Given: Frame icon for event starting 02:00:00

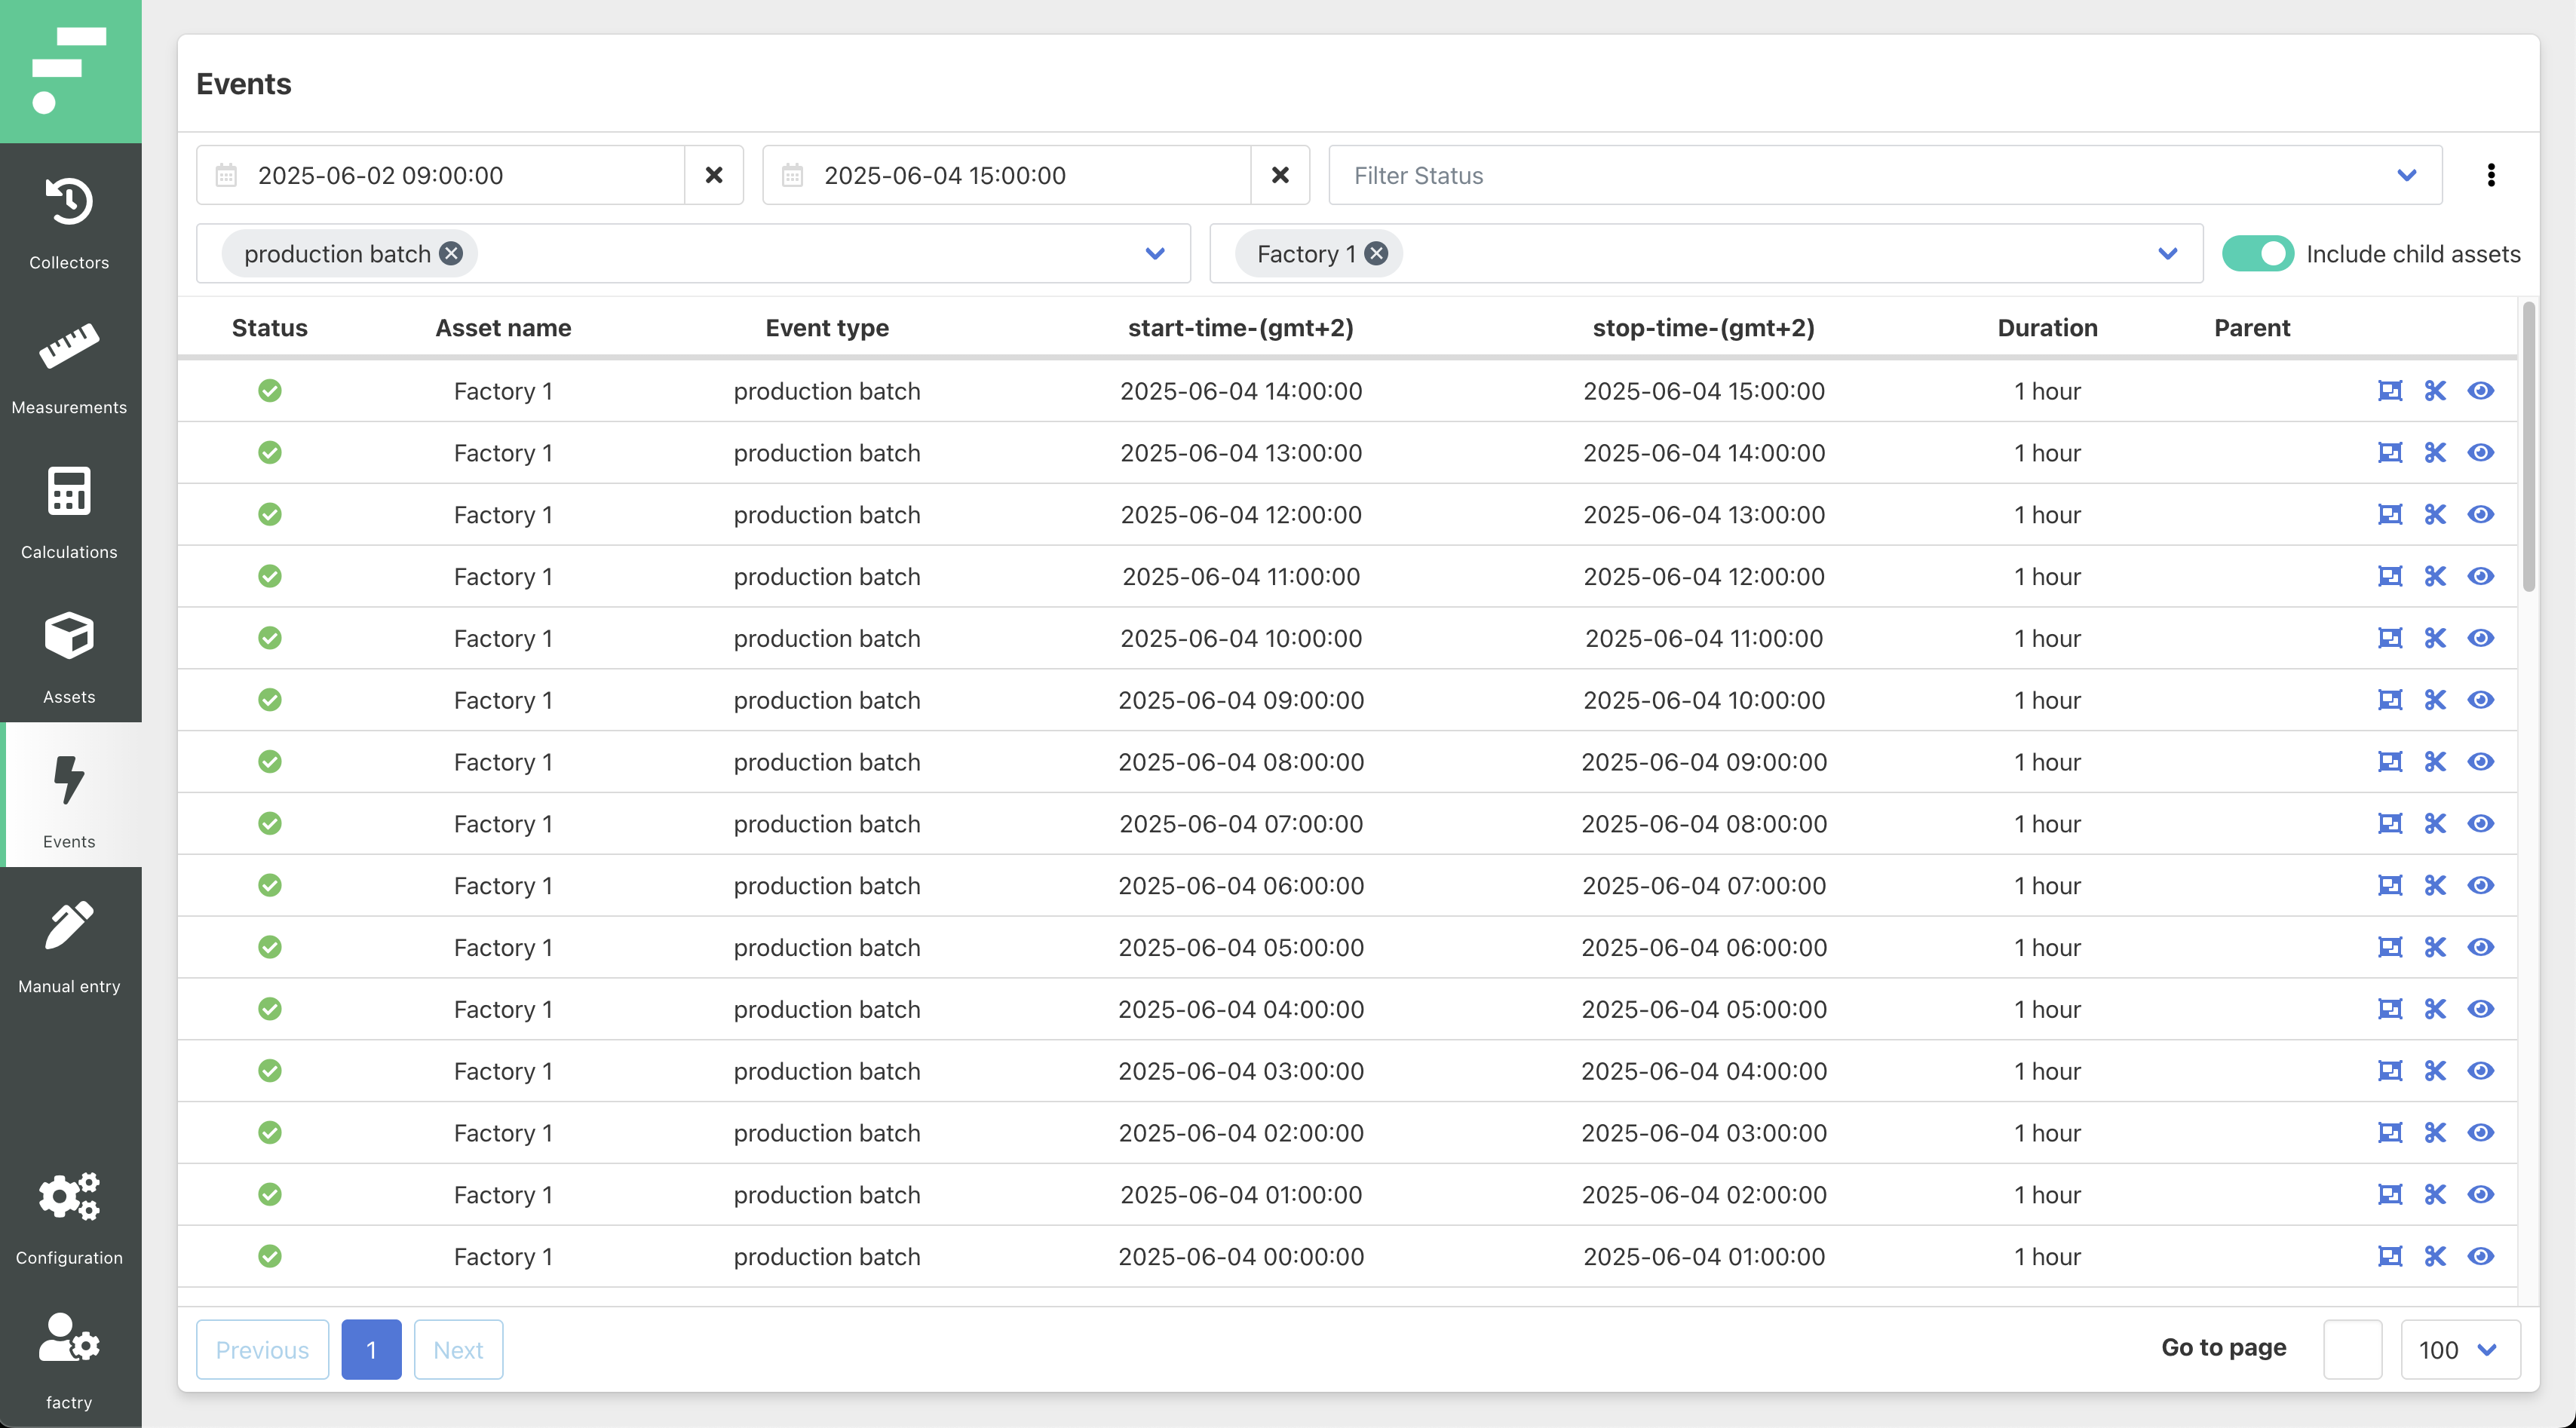Looking at the screenshot, I should [2390, 1133].
